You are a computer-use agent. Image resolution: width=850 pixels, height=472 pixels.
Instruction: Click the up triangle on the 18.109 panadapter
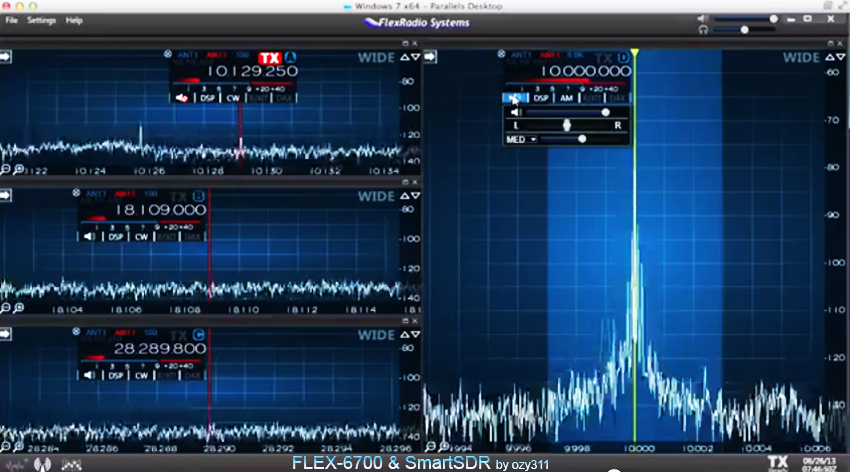(x=404, y=196)
